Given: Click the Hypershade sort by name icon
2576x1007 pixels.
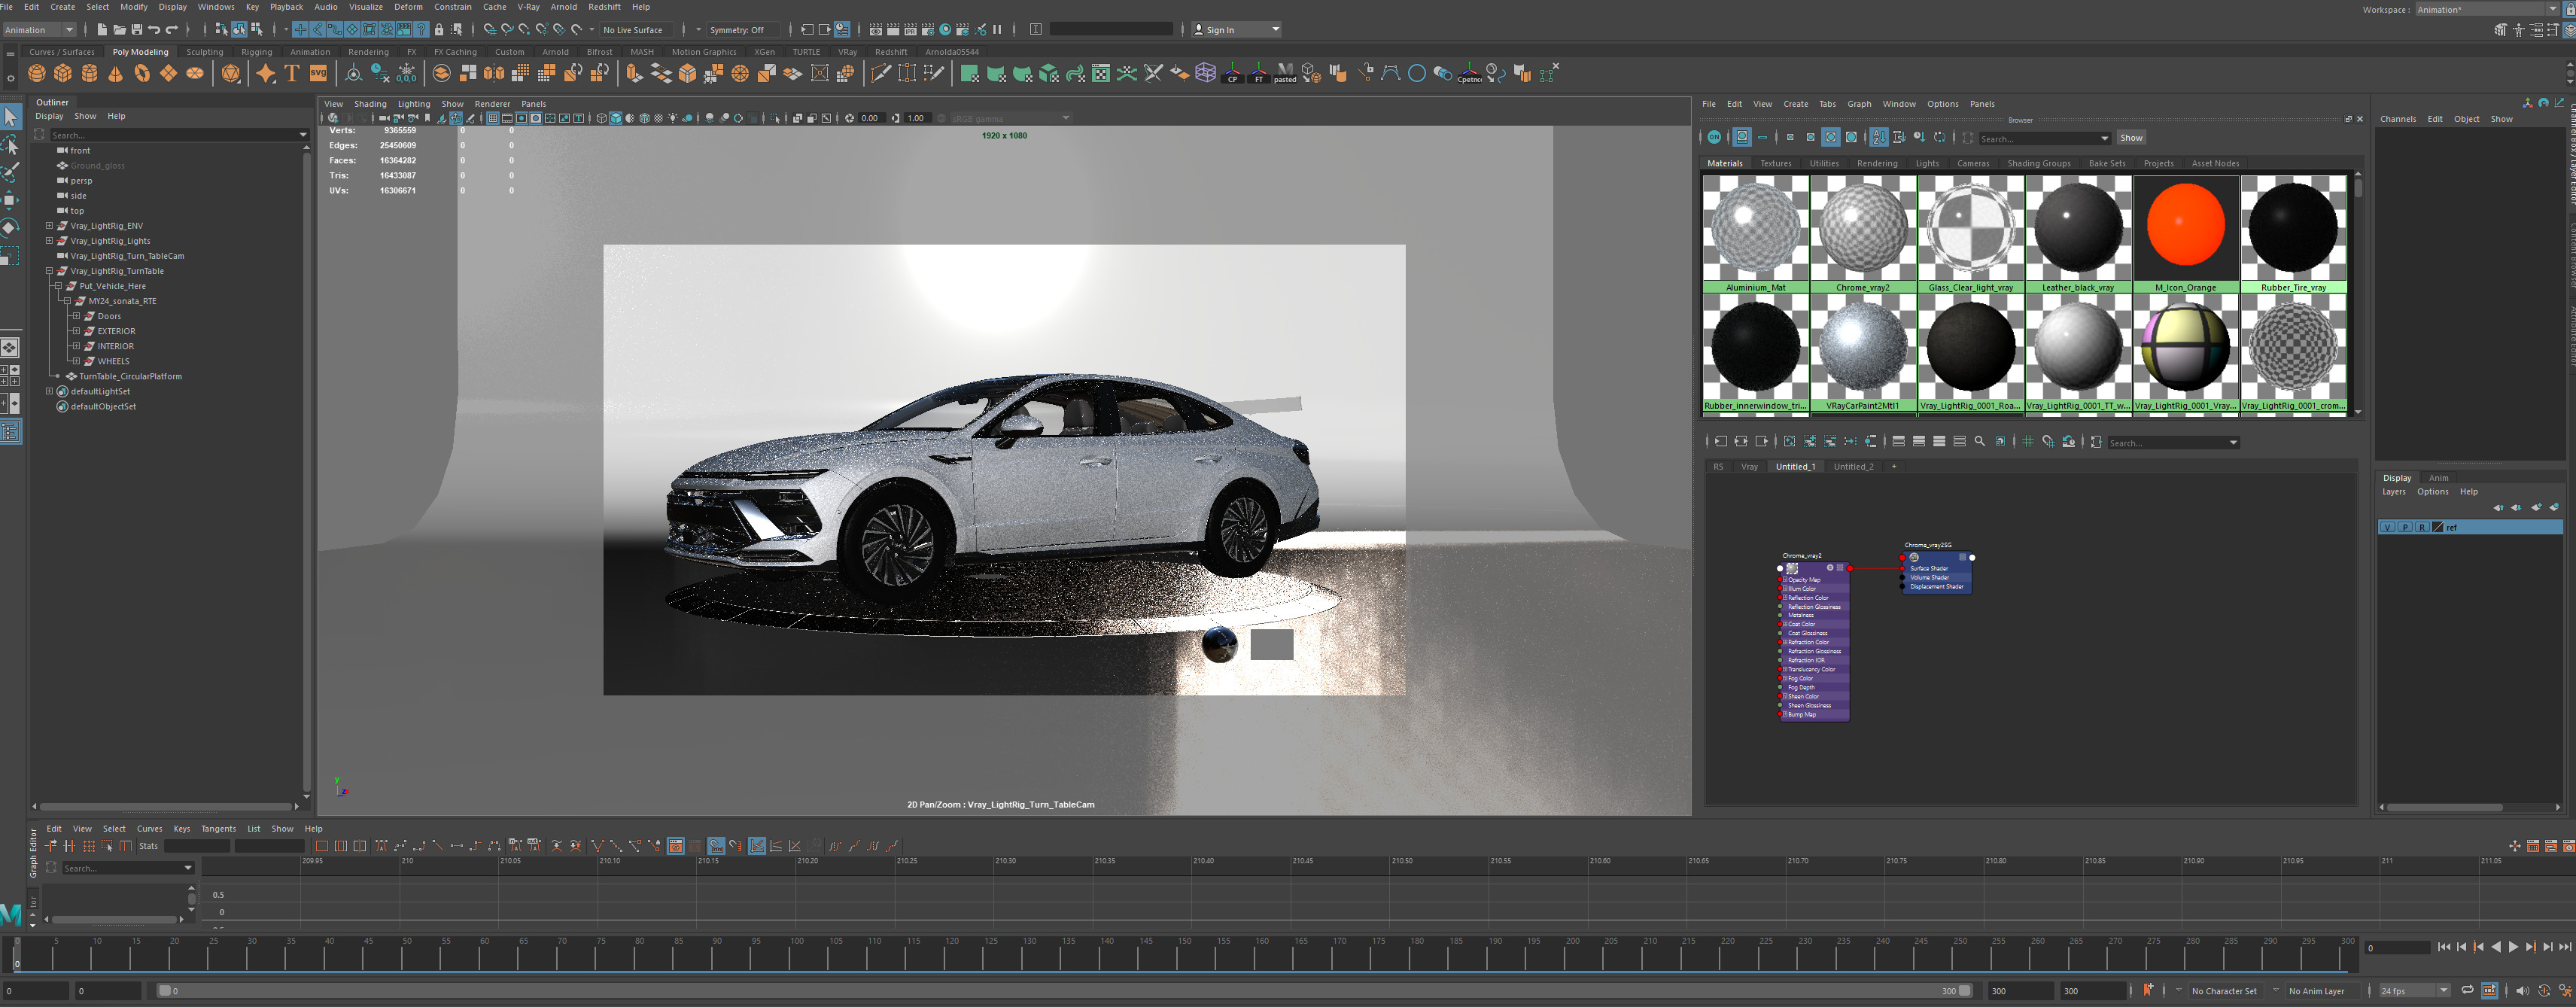Looking at the screenshot, I should coord(1879,137).
